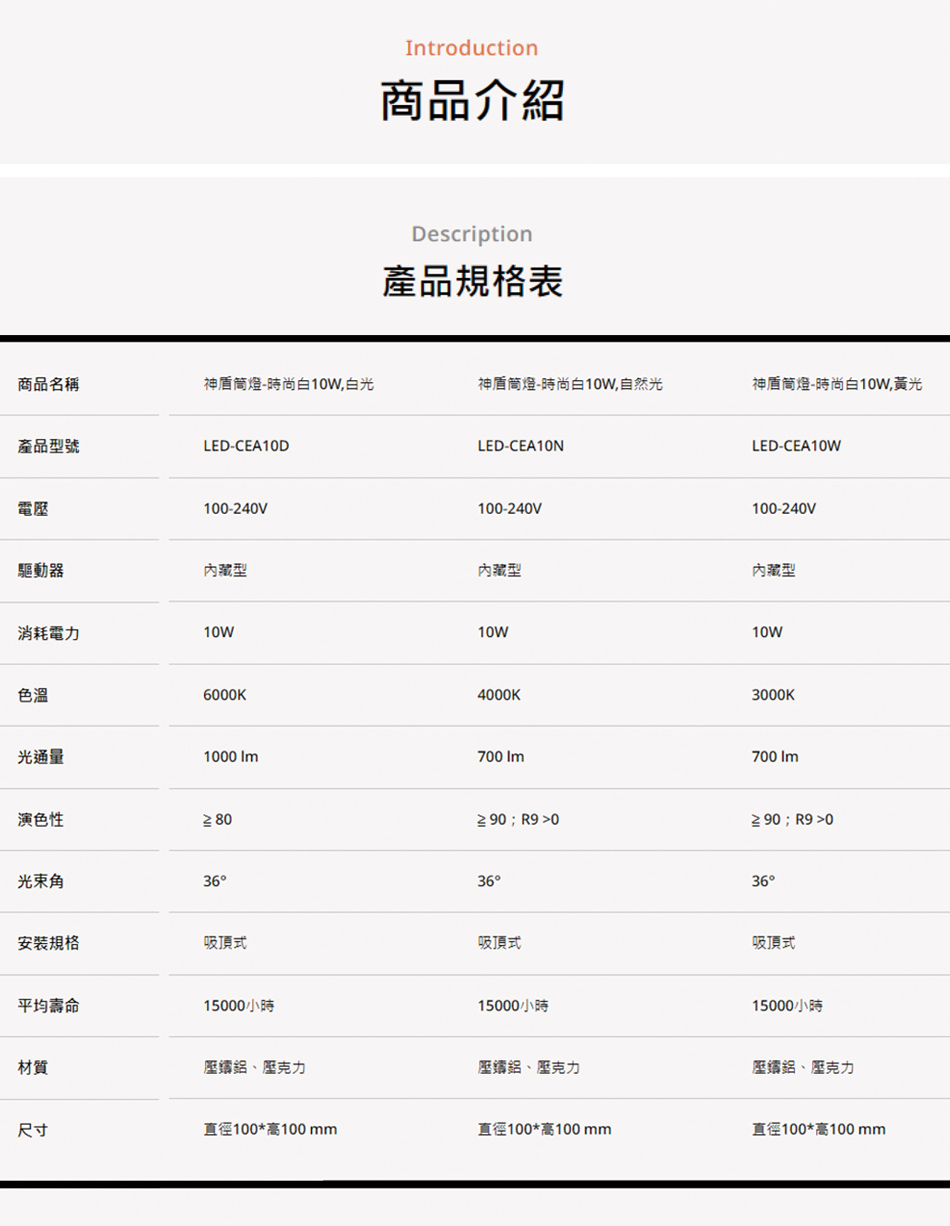Click the '商品介紹' title
Screen dimensions: 950x1226
[472, 101]
